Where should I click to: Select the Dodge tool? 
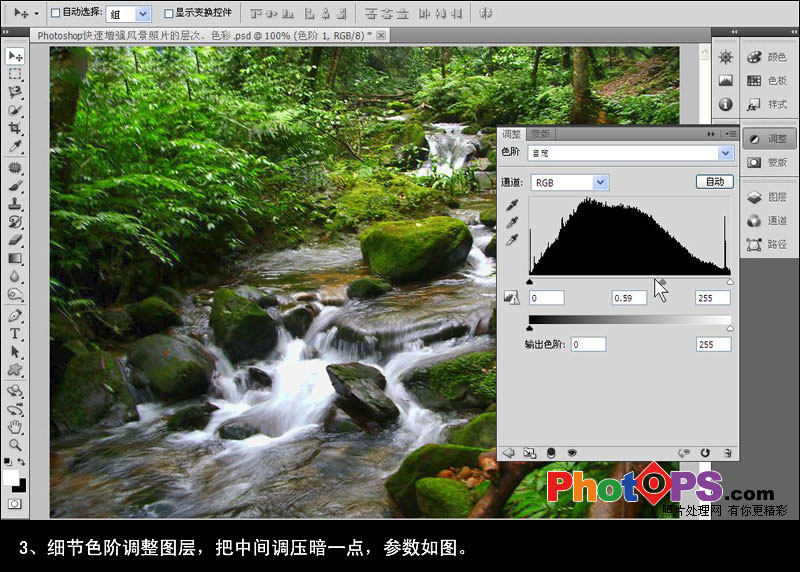(x=15, y=295)
